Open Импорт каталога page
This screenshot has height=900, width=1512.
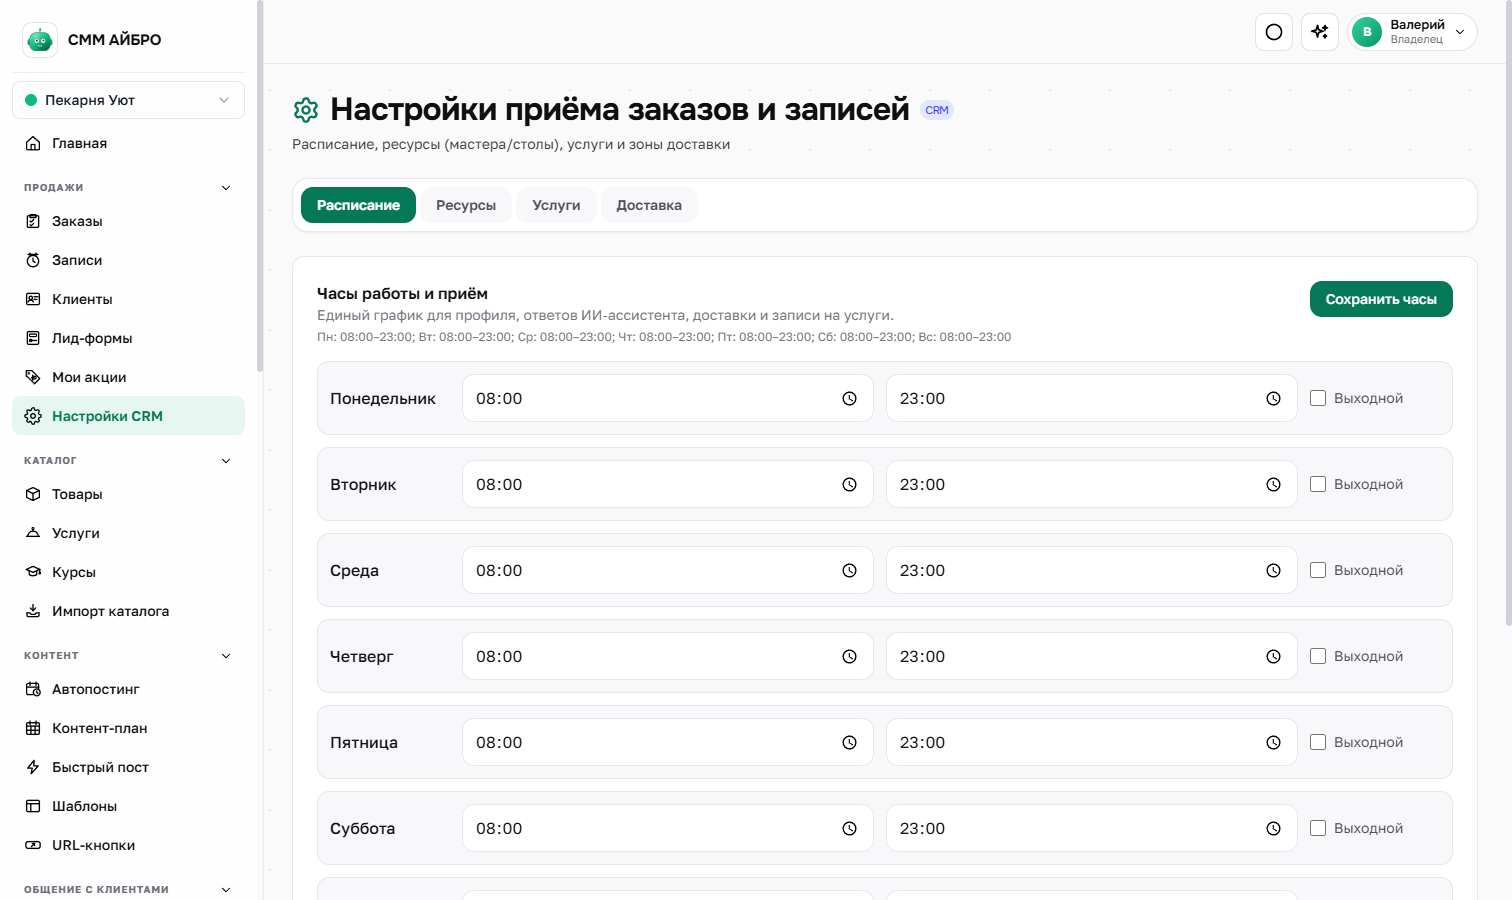(128, 611)
